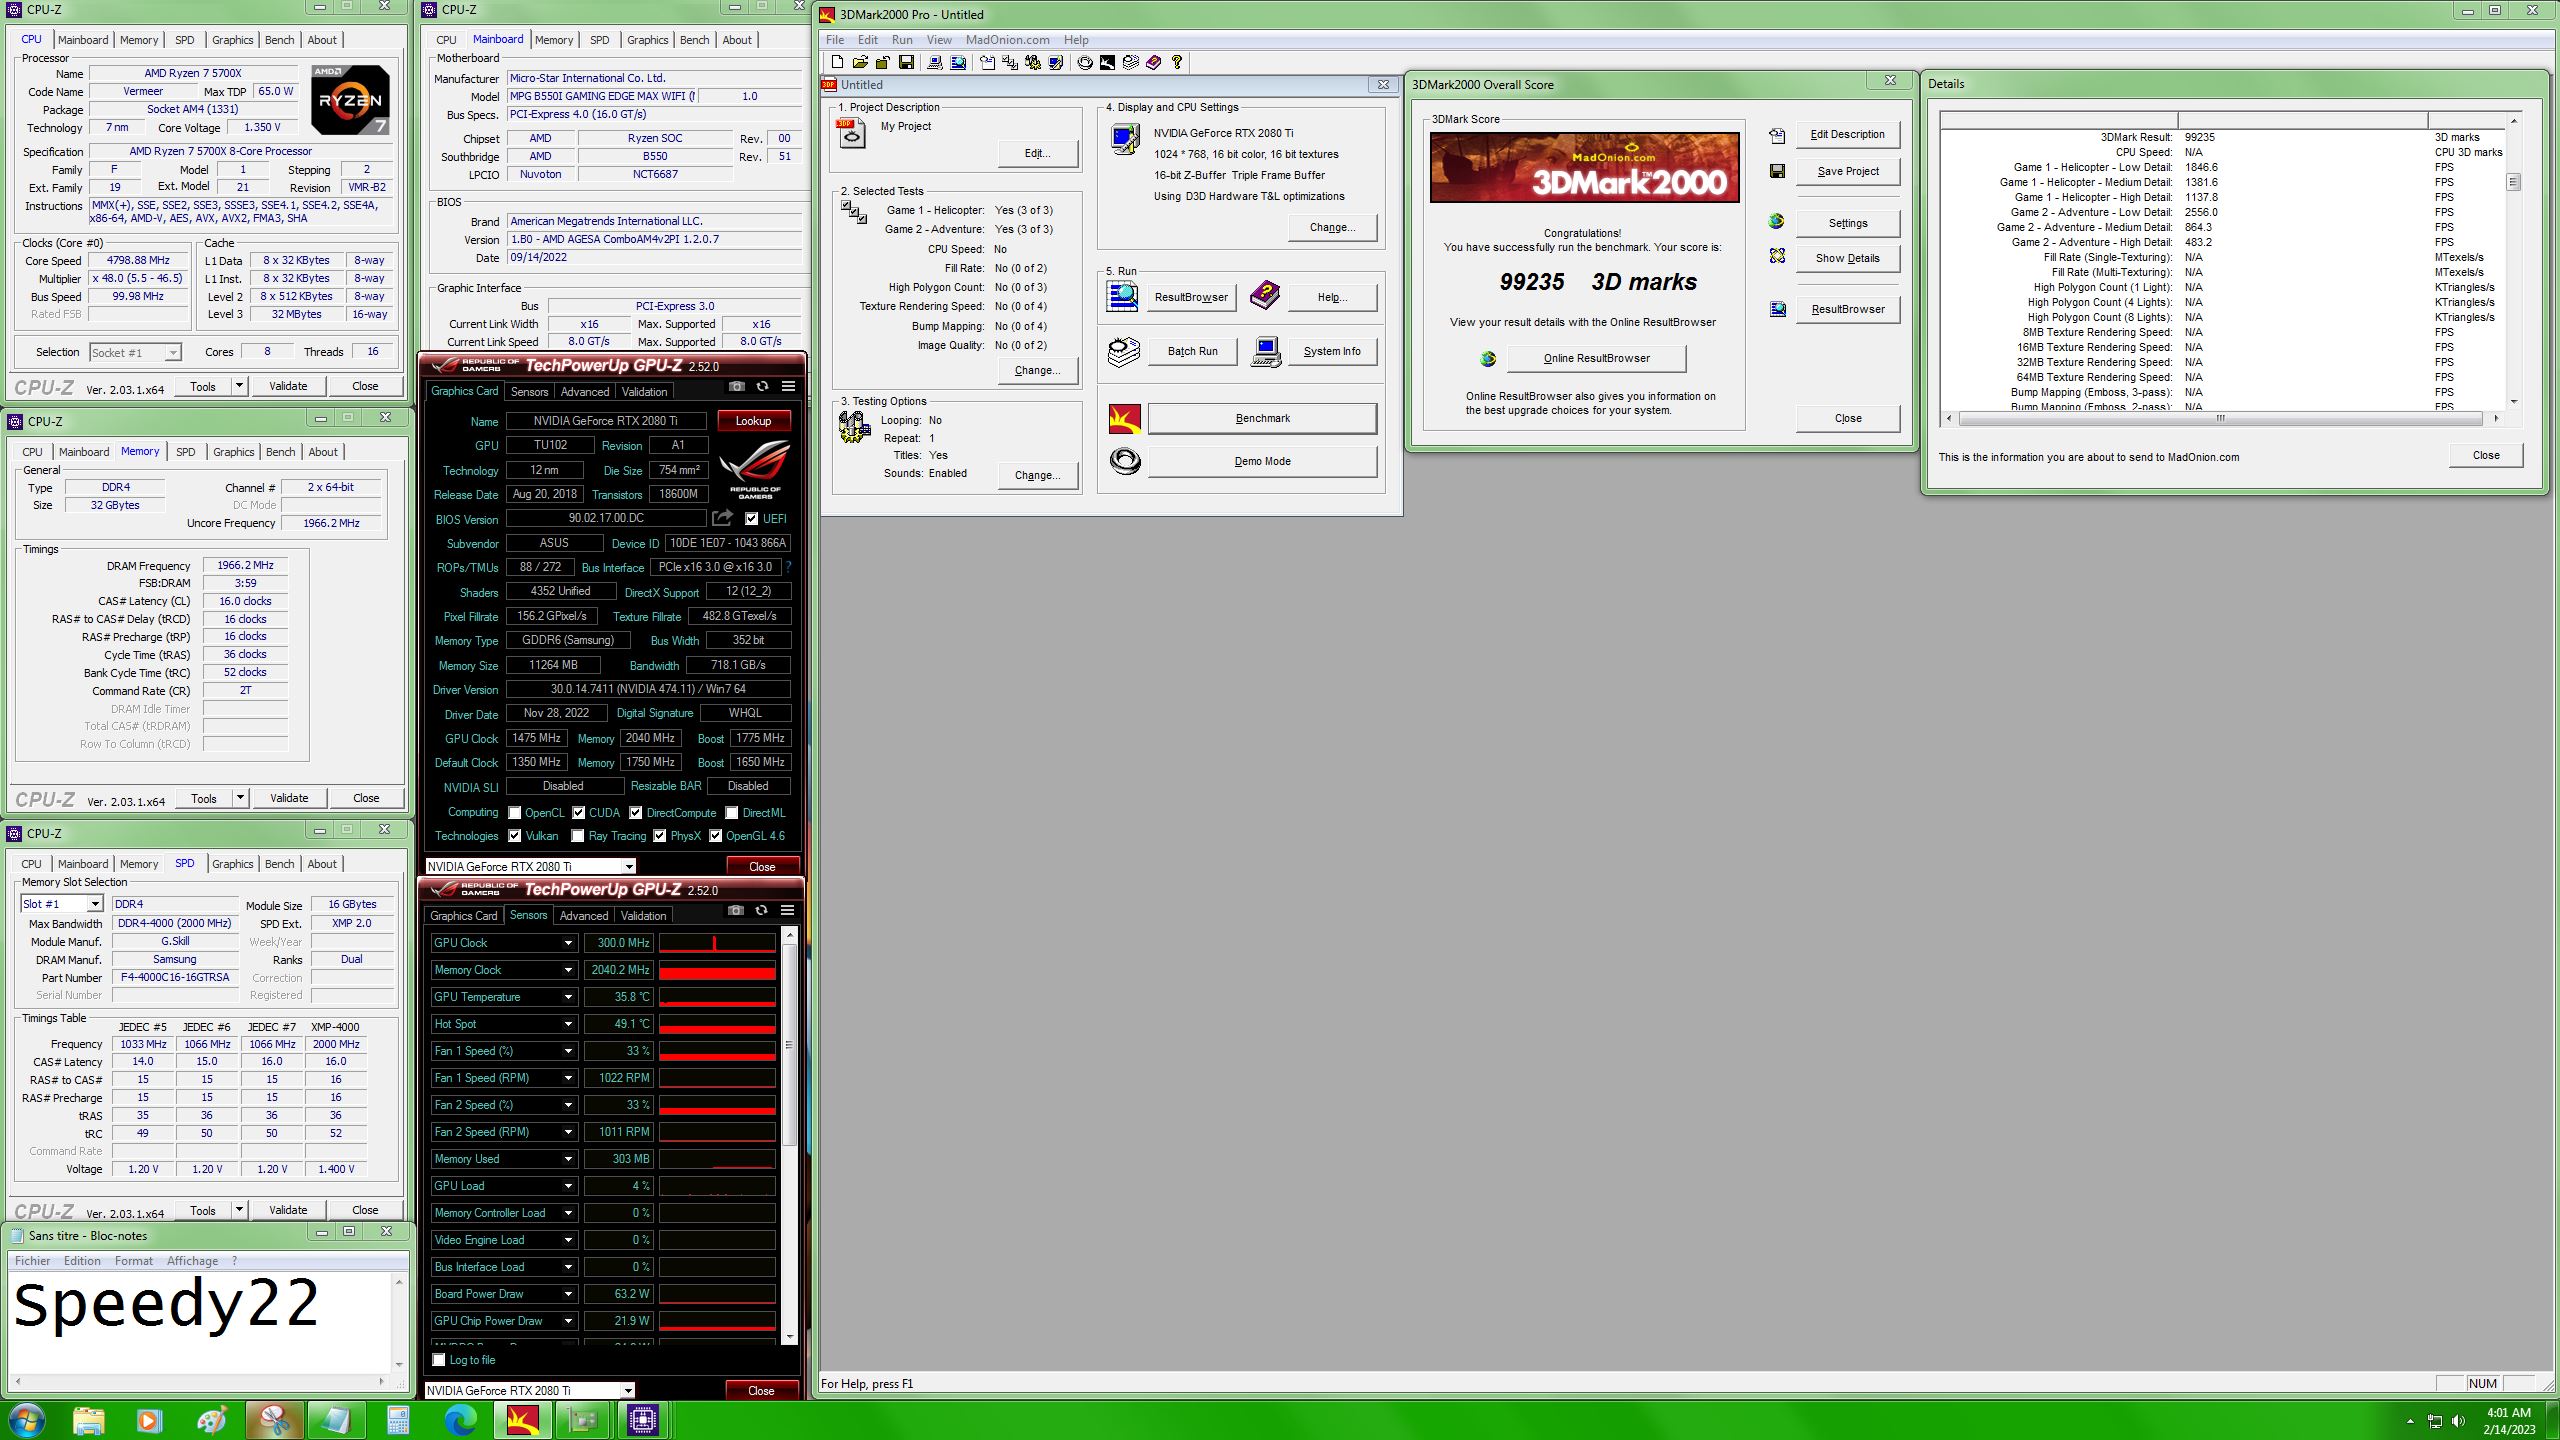This screenshot has width=2560, height=1440.
Task: Toggle Vulkan checkbox in GPU-Z
Action: click(514, 836)
